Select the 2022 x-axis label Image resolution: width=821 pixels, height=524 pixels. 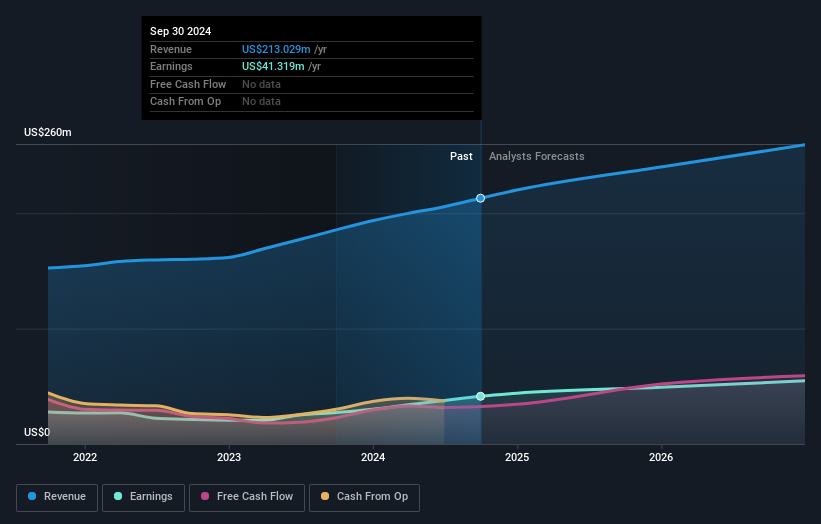pos(85,457)
